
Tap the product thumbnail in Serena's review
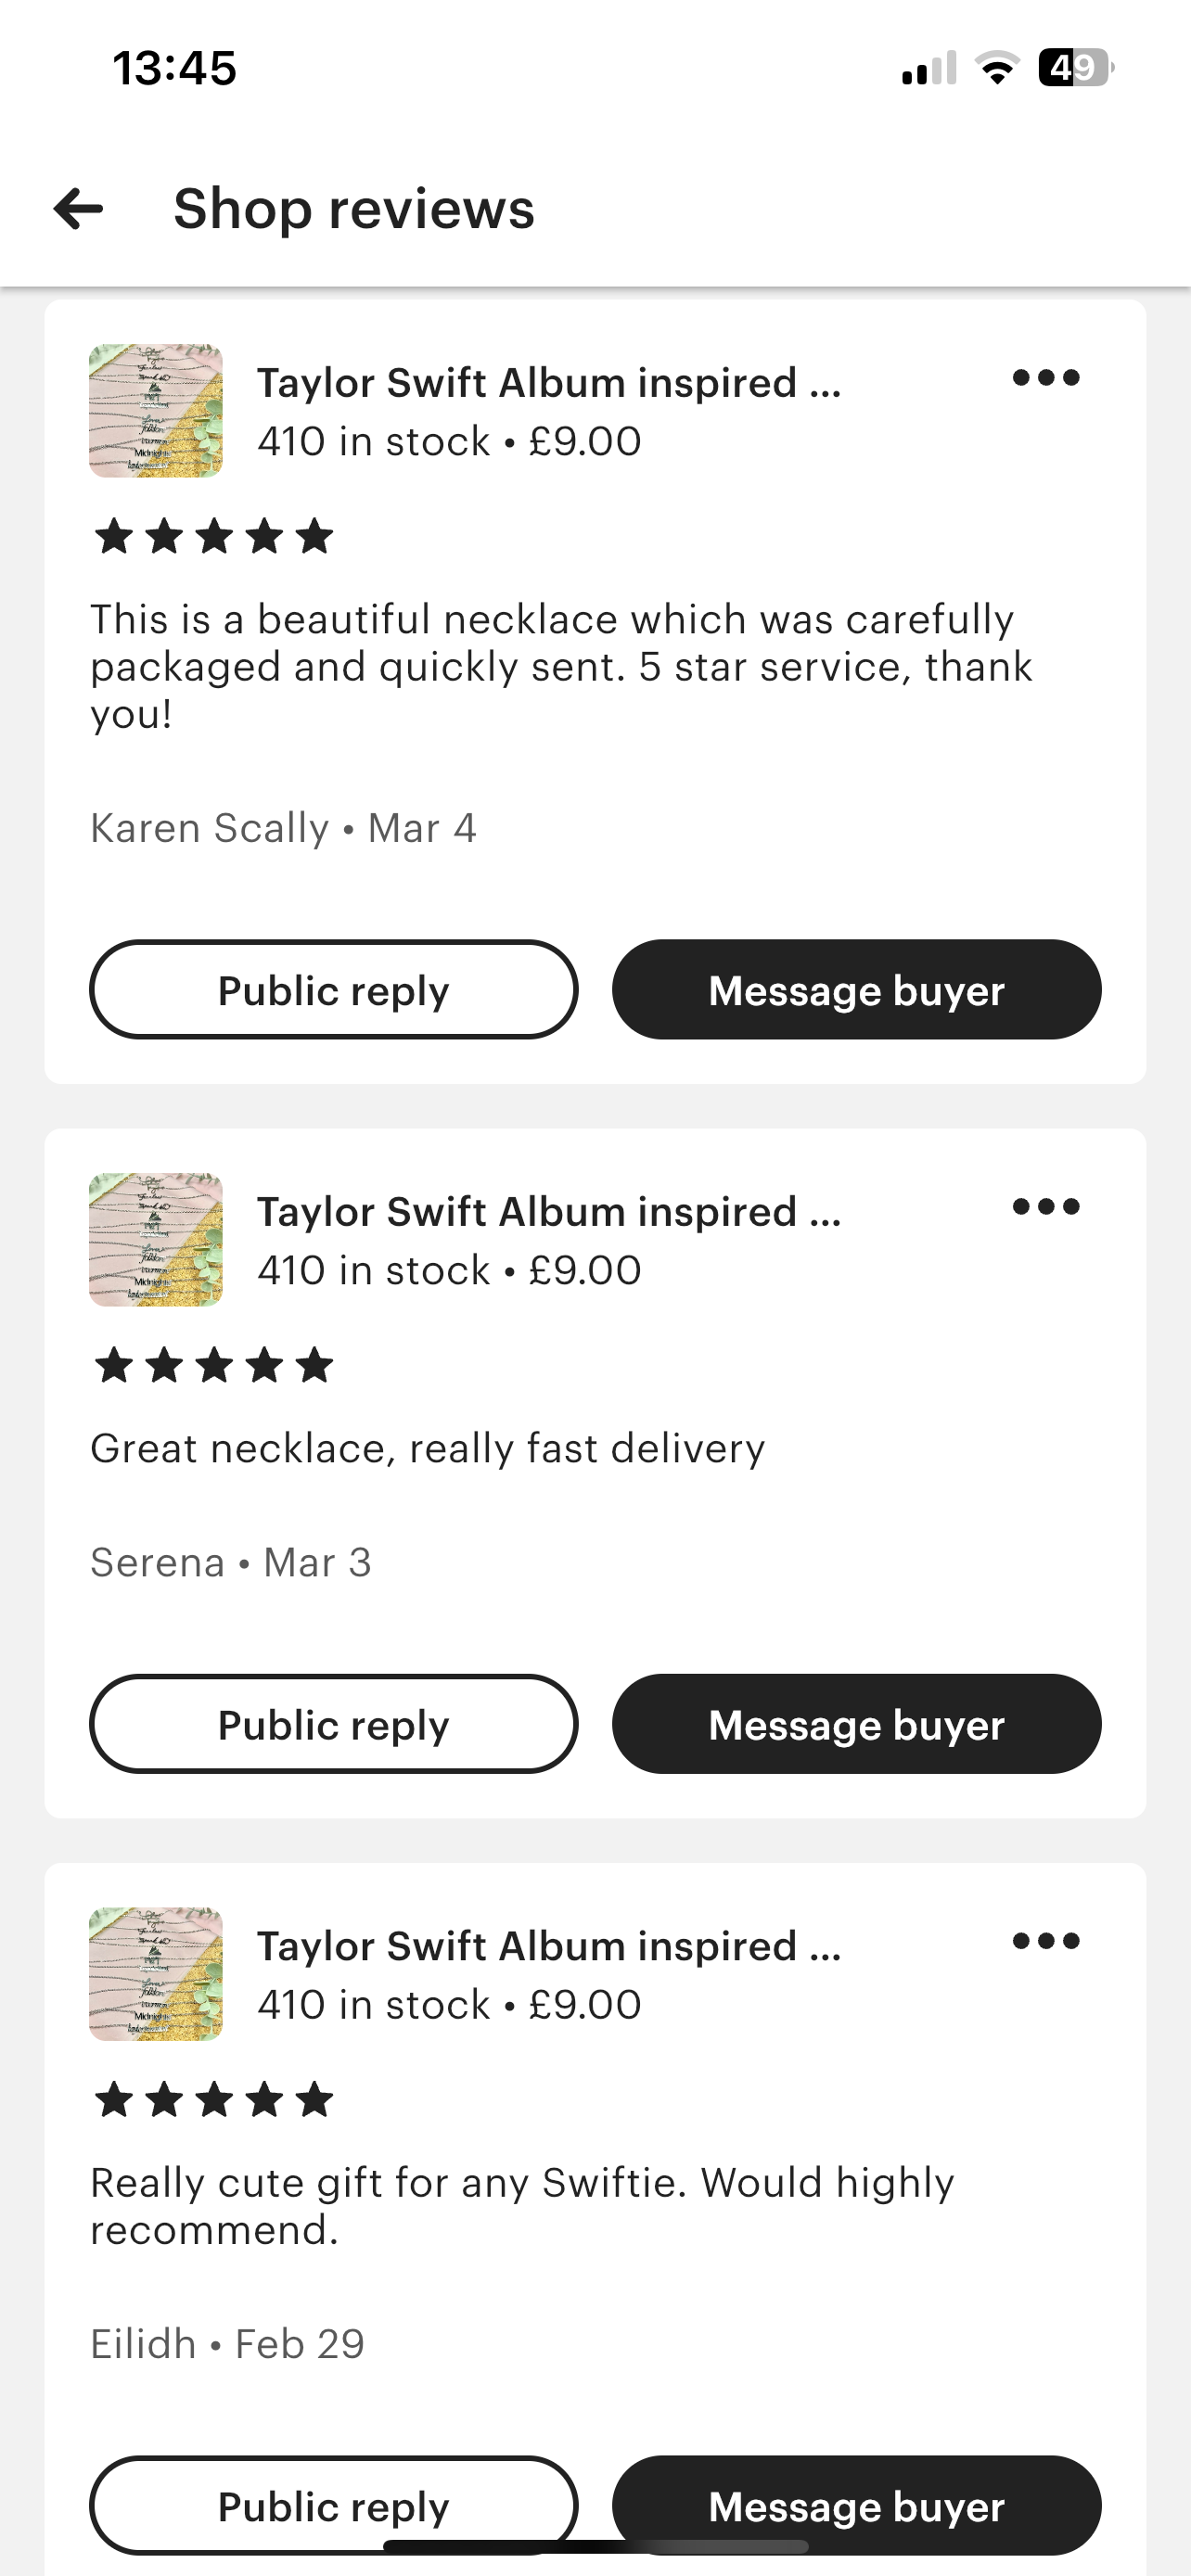click(156, 1240)
